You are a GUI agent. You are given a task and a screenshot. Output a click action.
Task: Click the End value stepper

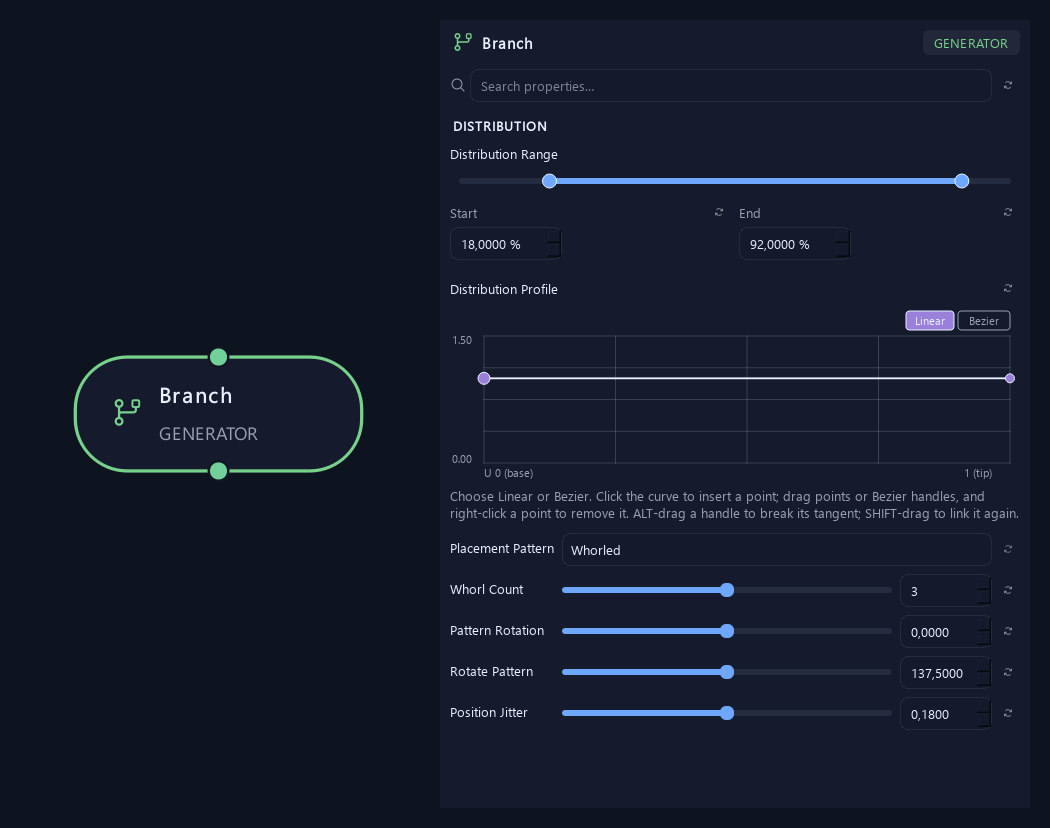coord(843,244)
